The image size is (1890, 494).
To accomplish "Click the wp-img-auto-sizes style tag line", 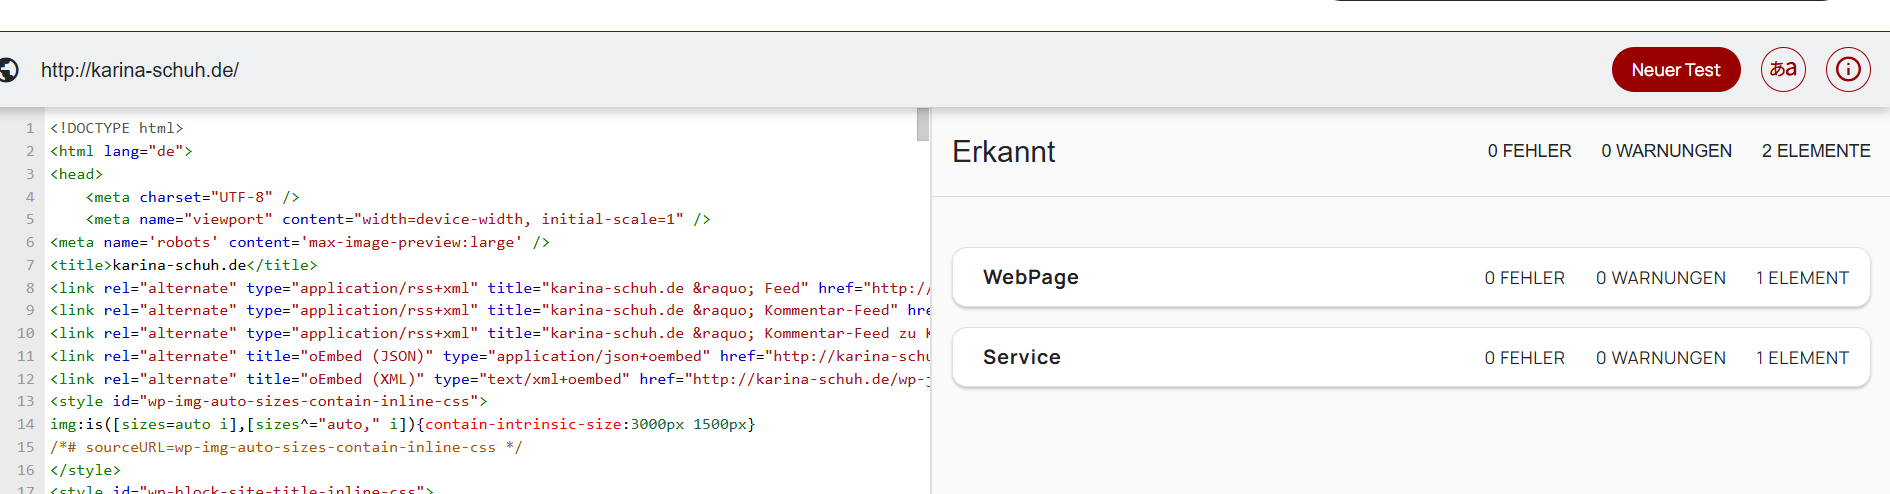I will pyautogui.click(x=269, y=401).
